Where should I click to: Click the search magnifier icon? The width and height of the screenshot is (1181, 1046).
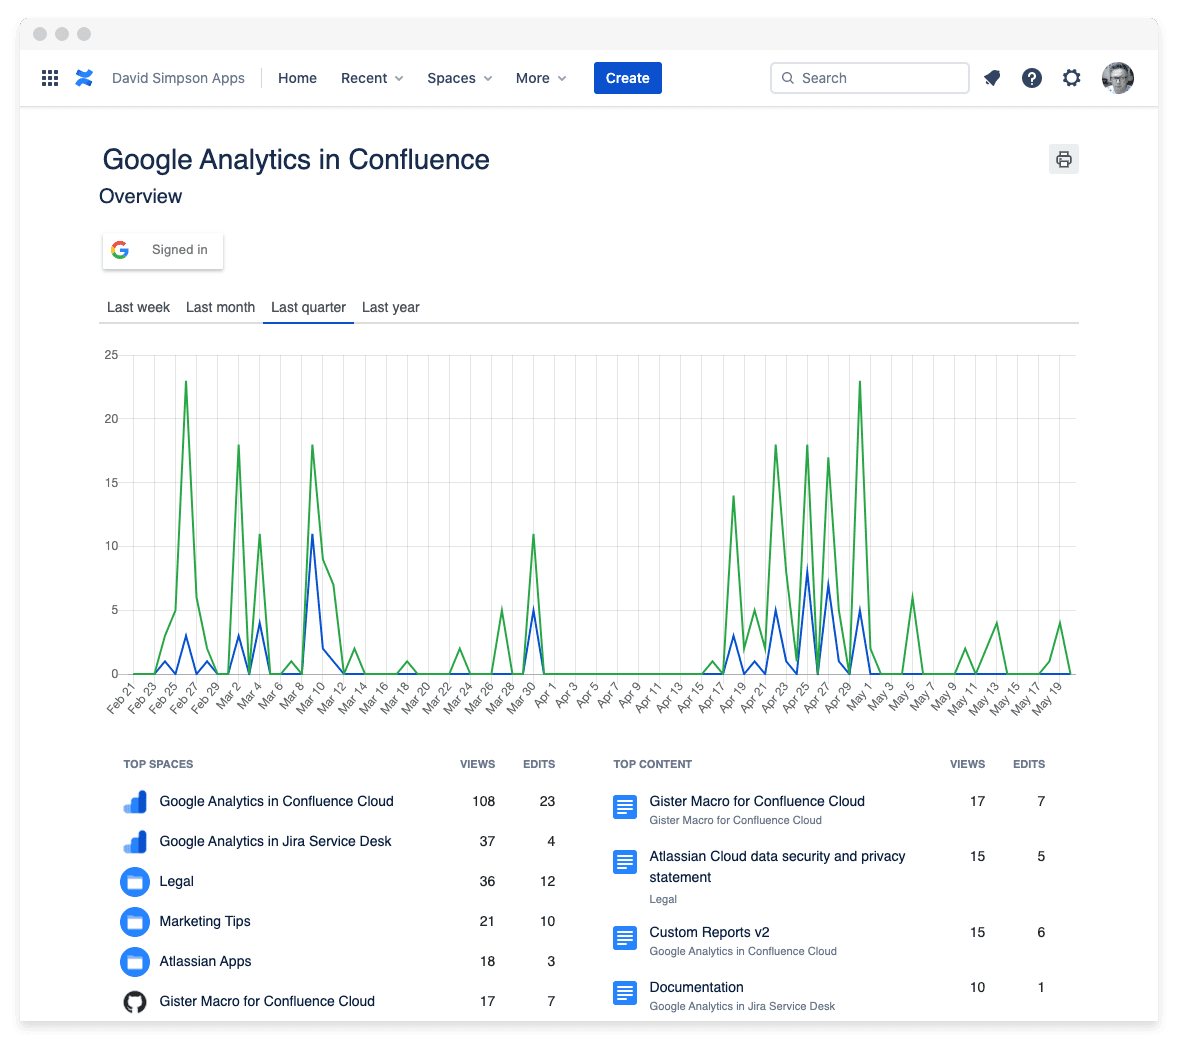click(788, 78)
